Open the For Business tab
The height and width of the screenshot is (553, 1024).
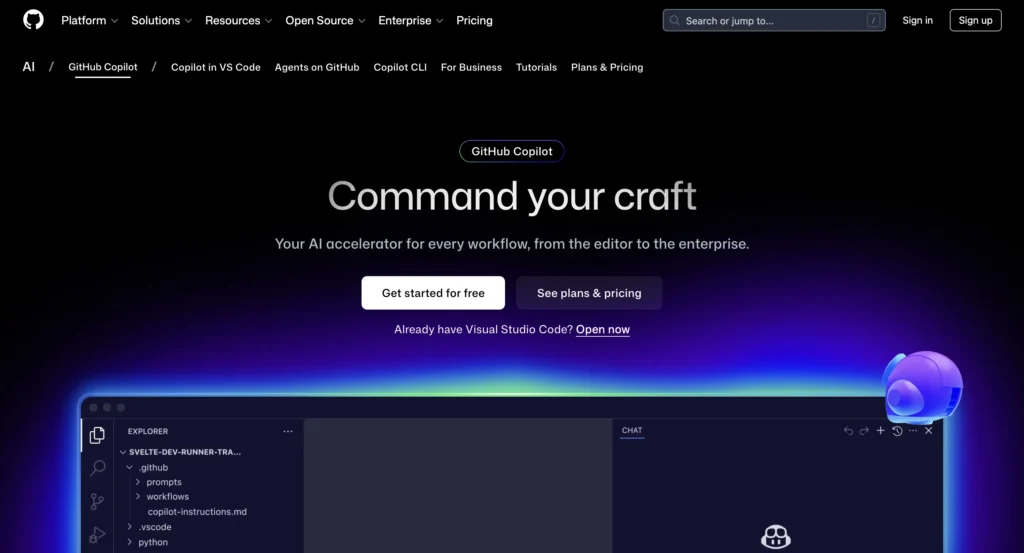tap(471, 67)
